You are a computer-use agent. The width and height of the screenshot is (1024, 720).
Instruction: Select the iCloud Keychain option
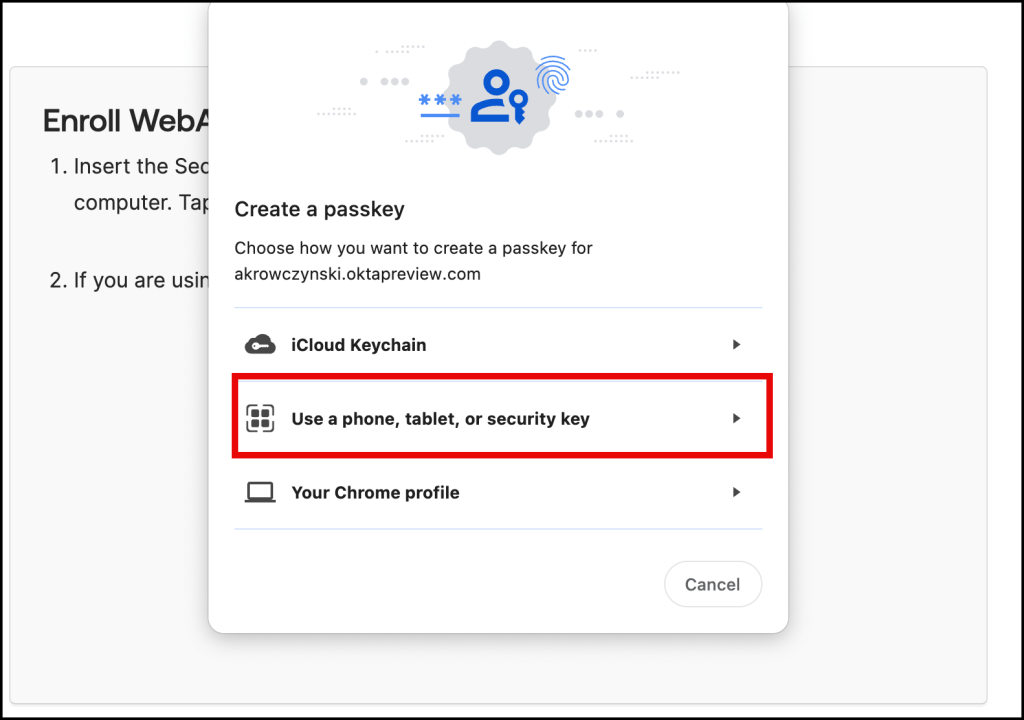pyautogui.click(x=358, y=345)
